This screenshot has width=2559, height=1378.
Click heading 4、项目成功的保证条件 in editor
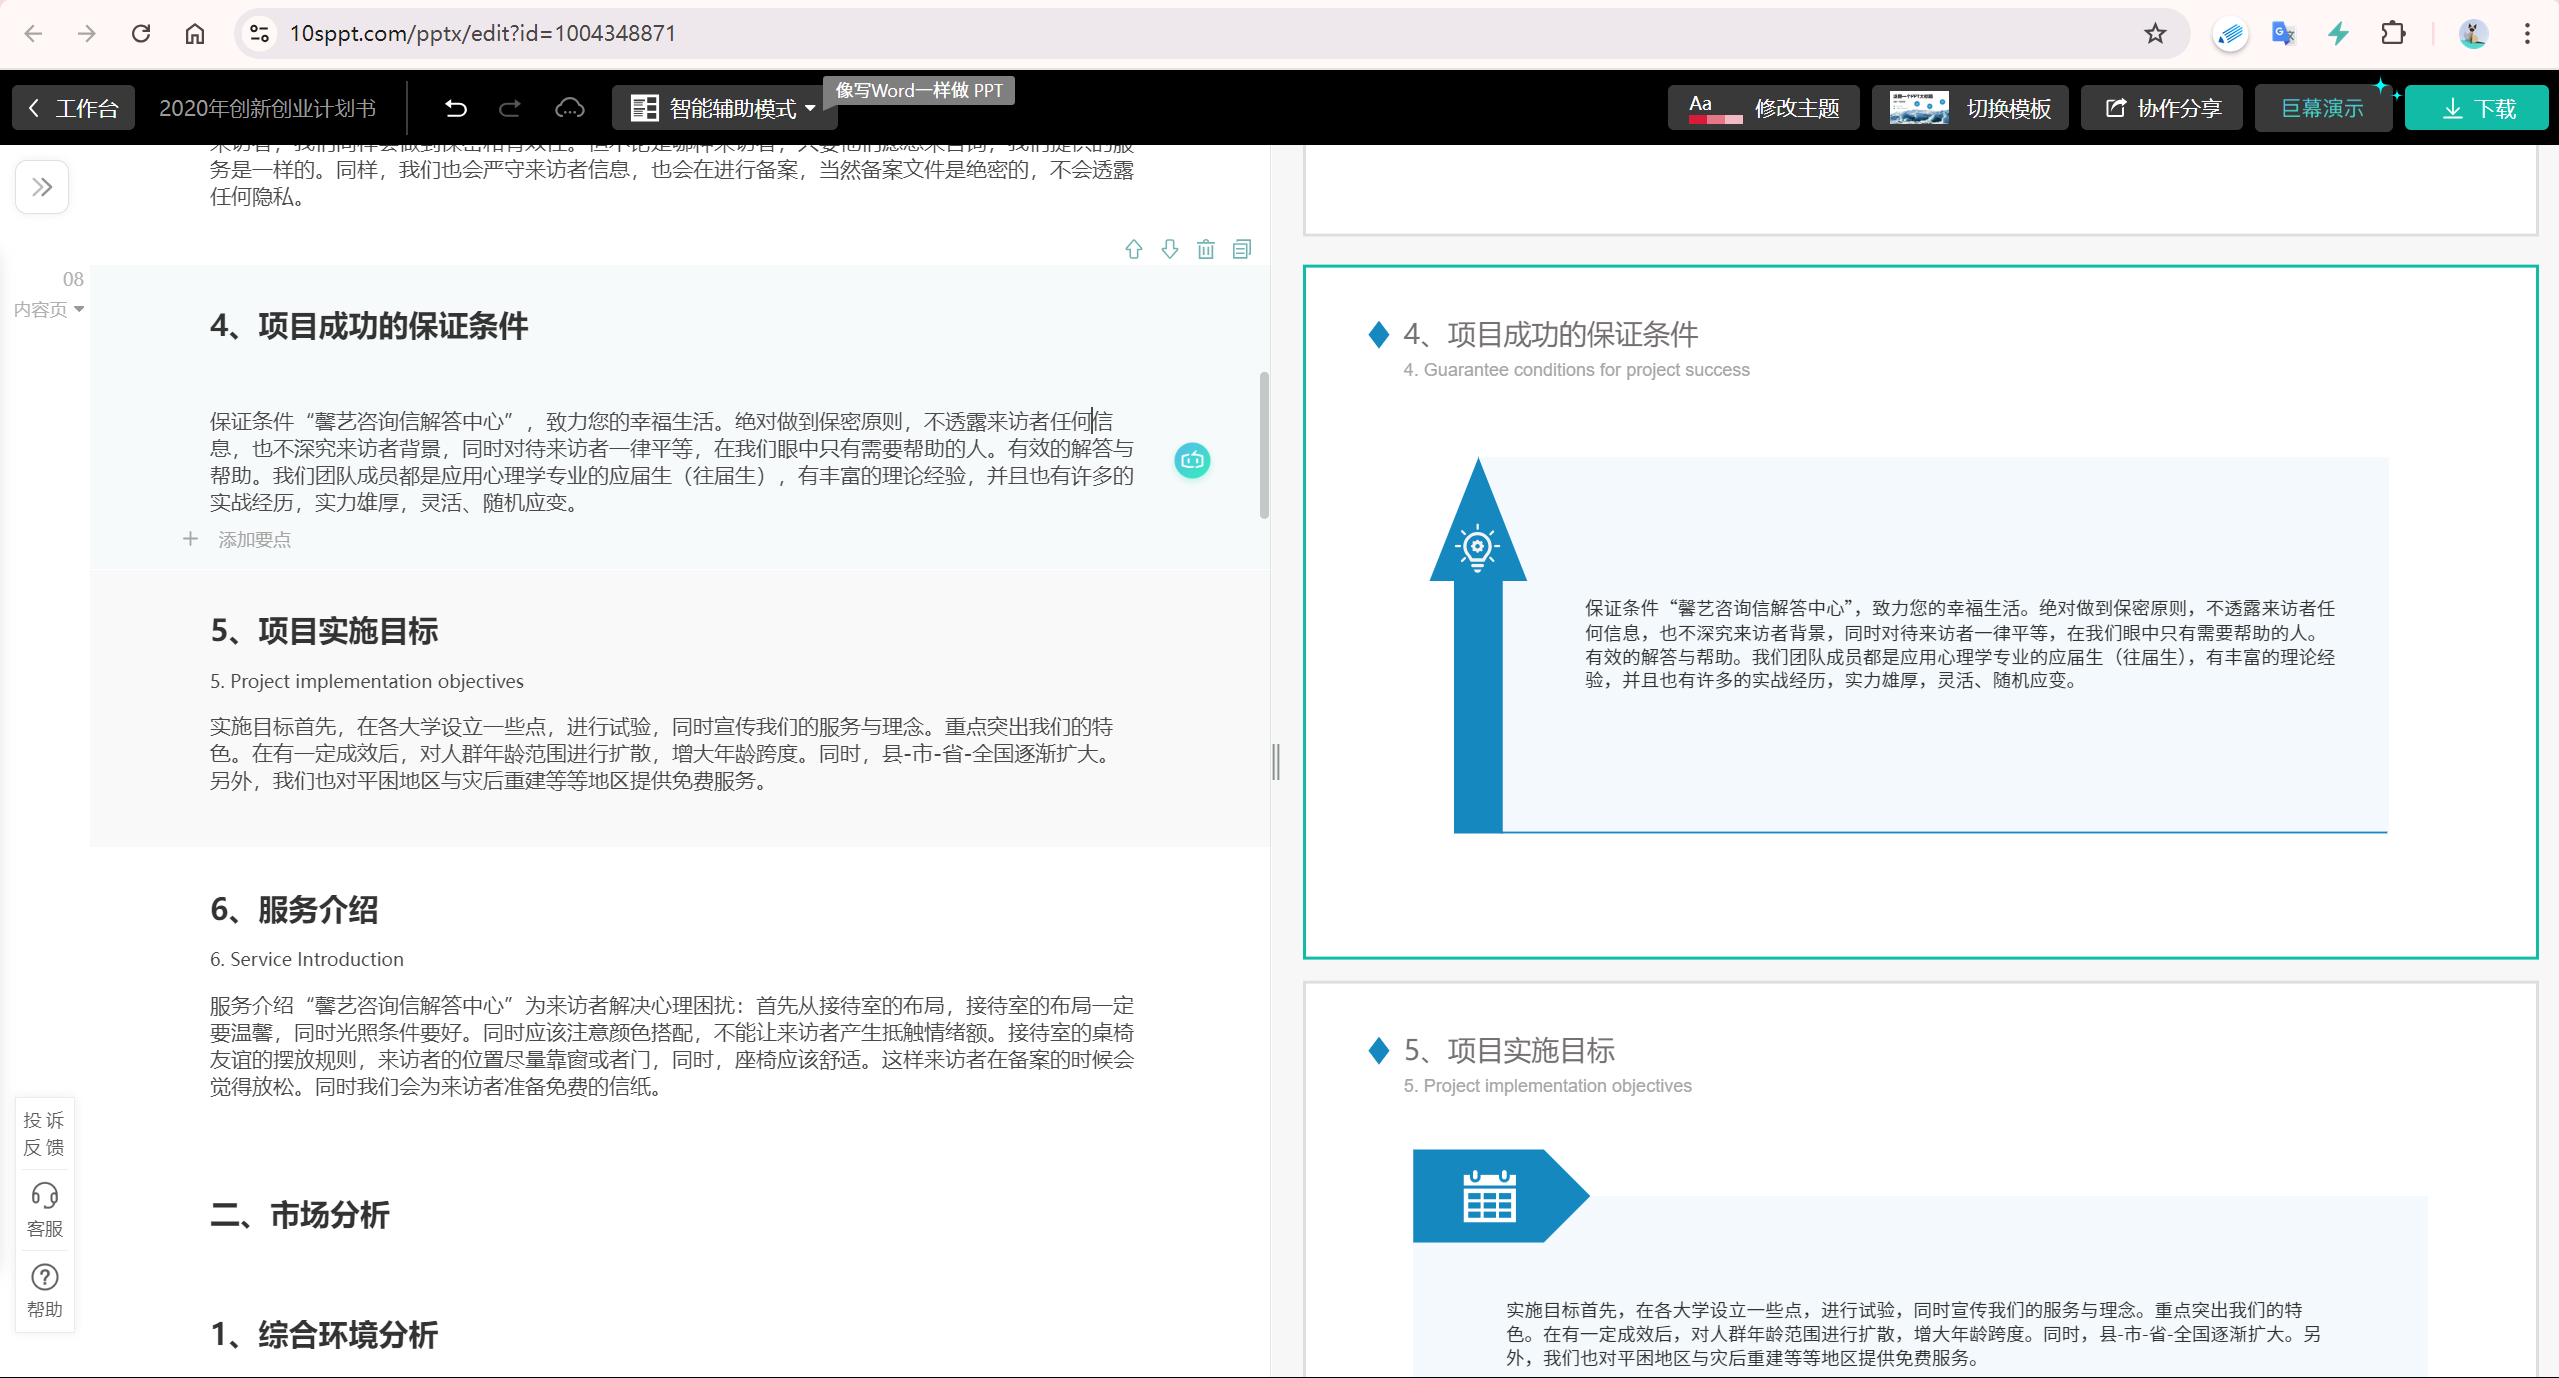tap(369, 326)
